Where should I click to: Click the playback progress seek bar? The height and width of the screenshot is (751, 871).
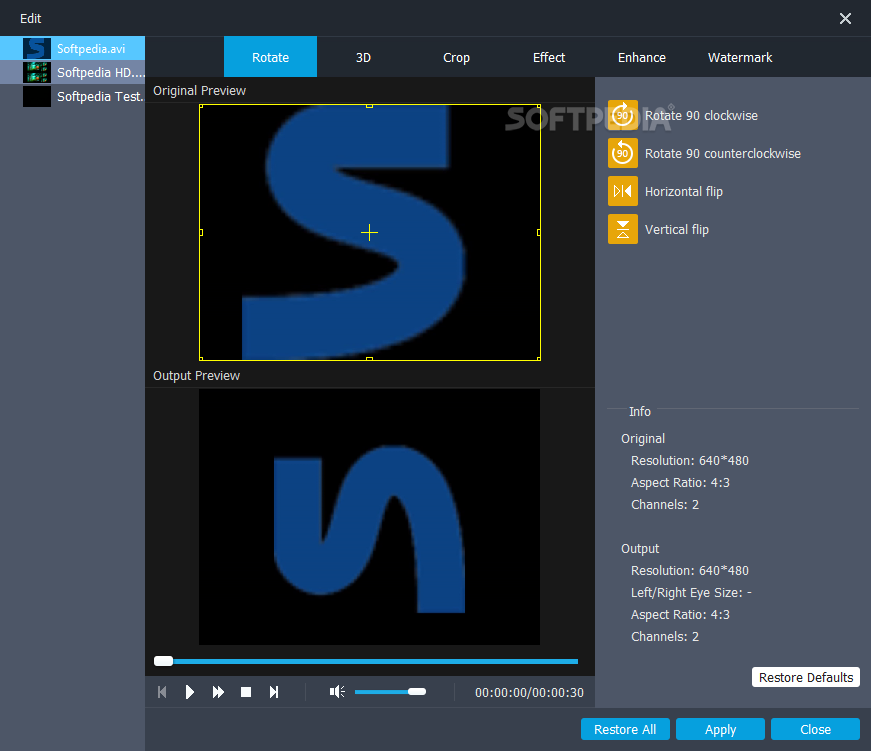click(366, 661)
